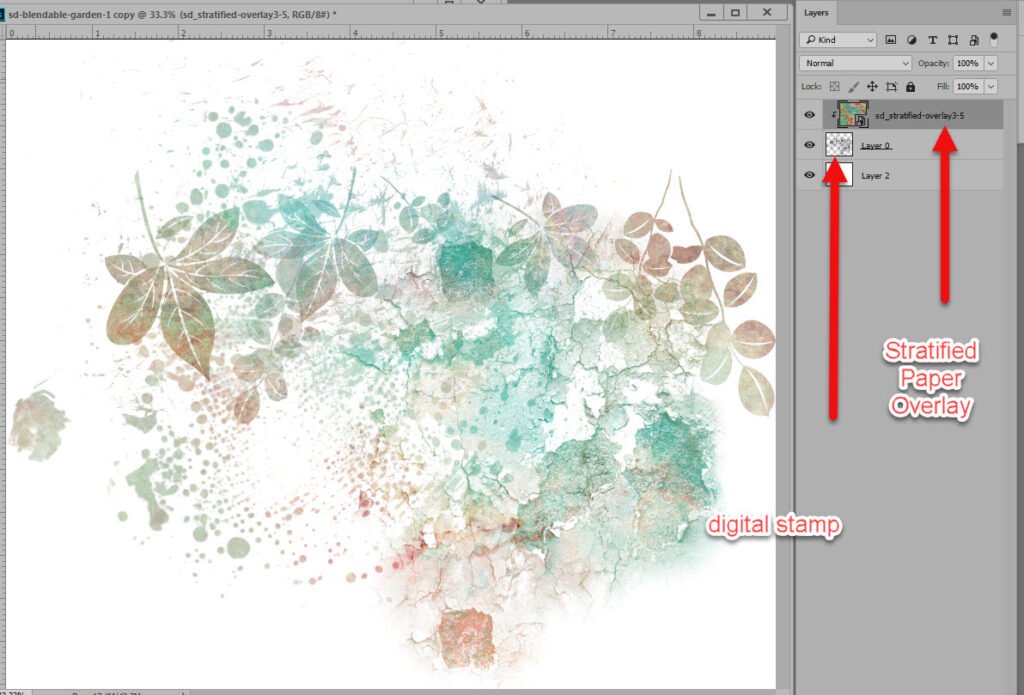Hide Layer 2
The image size is (1024, 695).
tap(809, 175)
